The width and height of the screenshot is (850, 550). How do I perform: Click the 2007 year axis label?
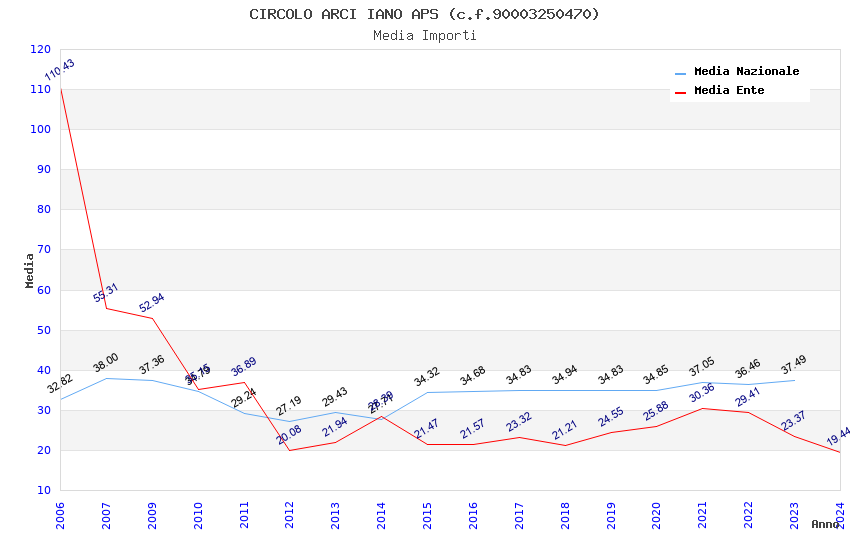tap(106, 515)
